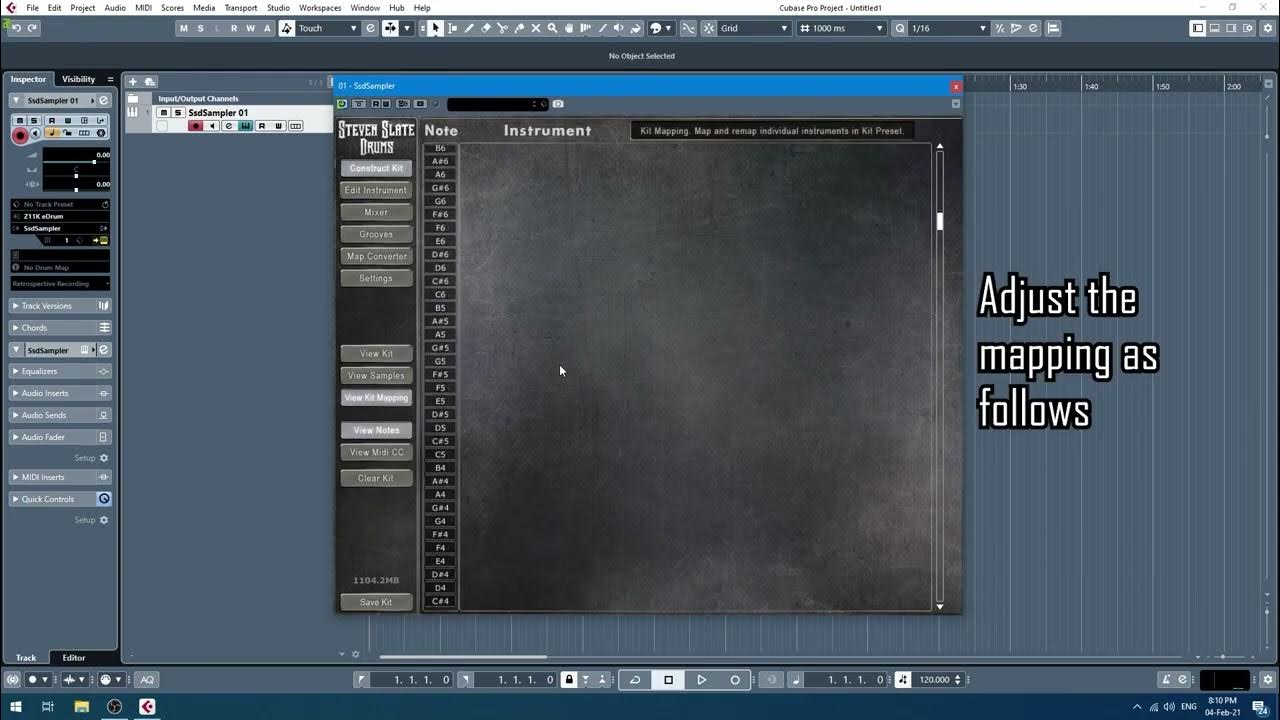Mute the SsdSampler 01 track in the list
This screenshot has width=1280, height=720.
coord(164,113)
